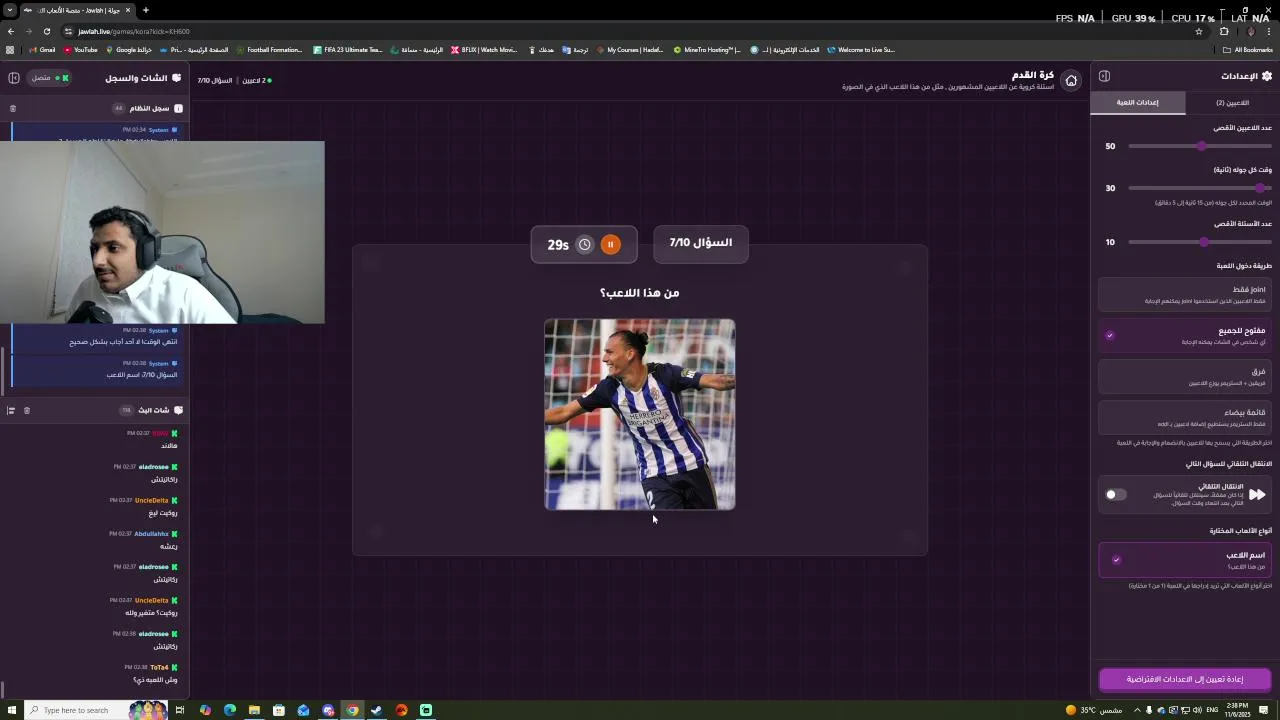This screenshot has width=1280, height=720.
Task: Go back in browser history
Action: pyautogui.click(x=11, y=31)
